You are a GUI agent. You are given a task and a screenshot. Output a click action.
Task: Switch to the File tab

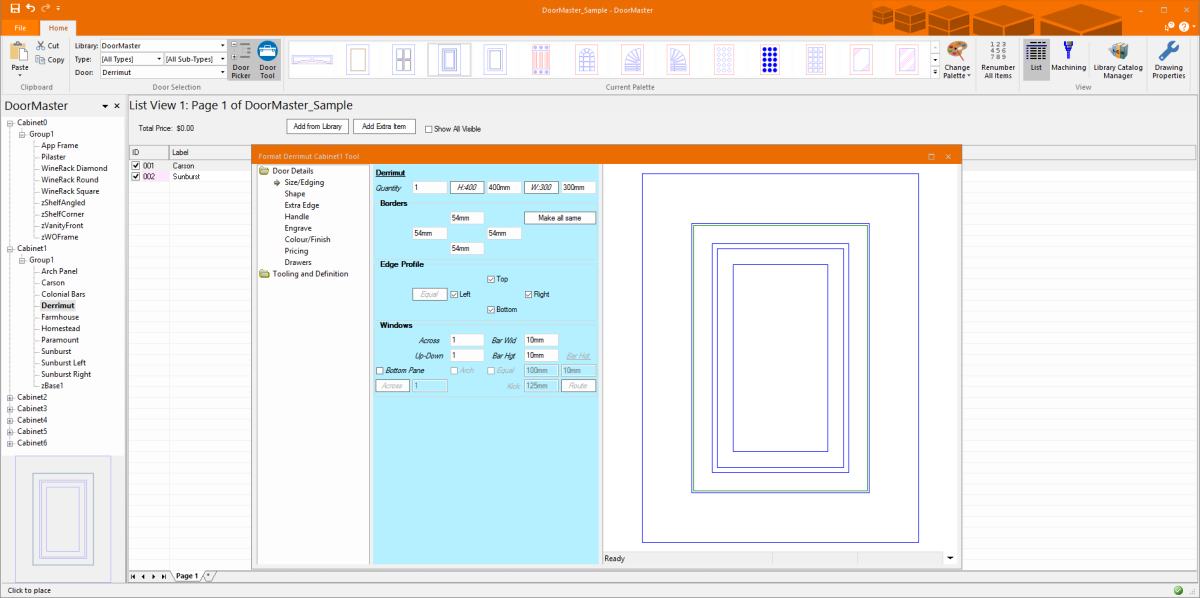(x=19, y=27)
